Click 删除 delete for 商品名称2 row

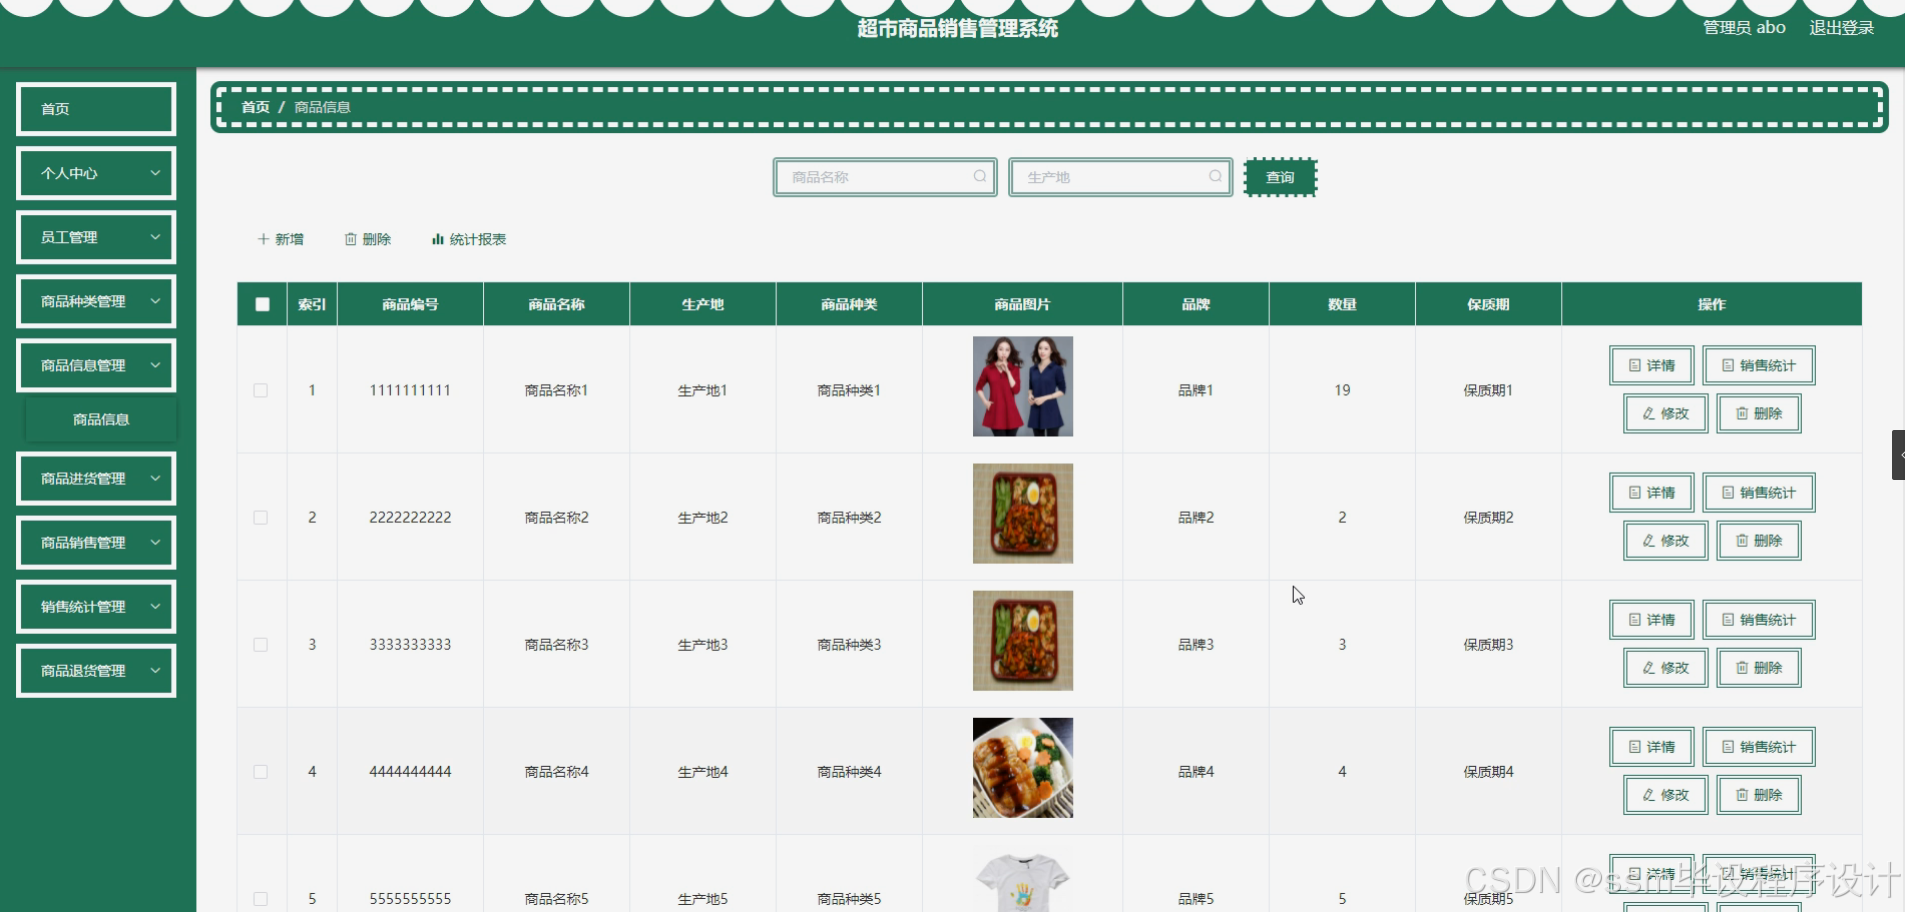click(x=1759, y=540)
